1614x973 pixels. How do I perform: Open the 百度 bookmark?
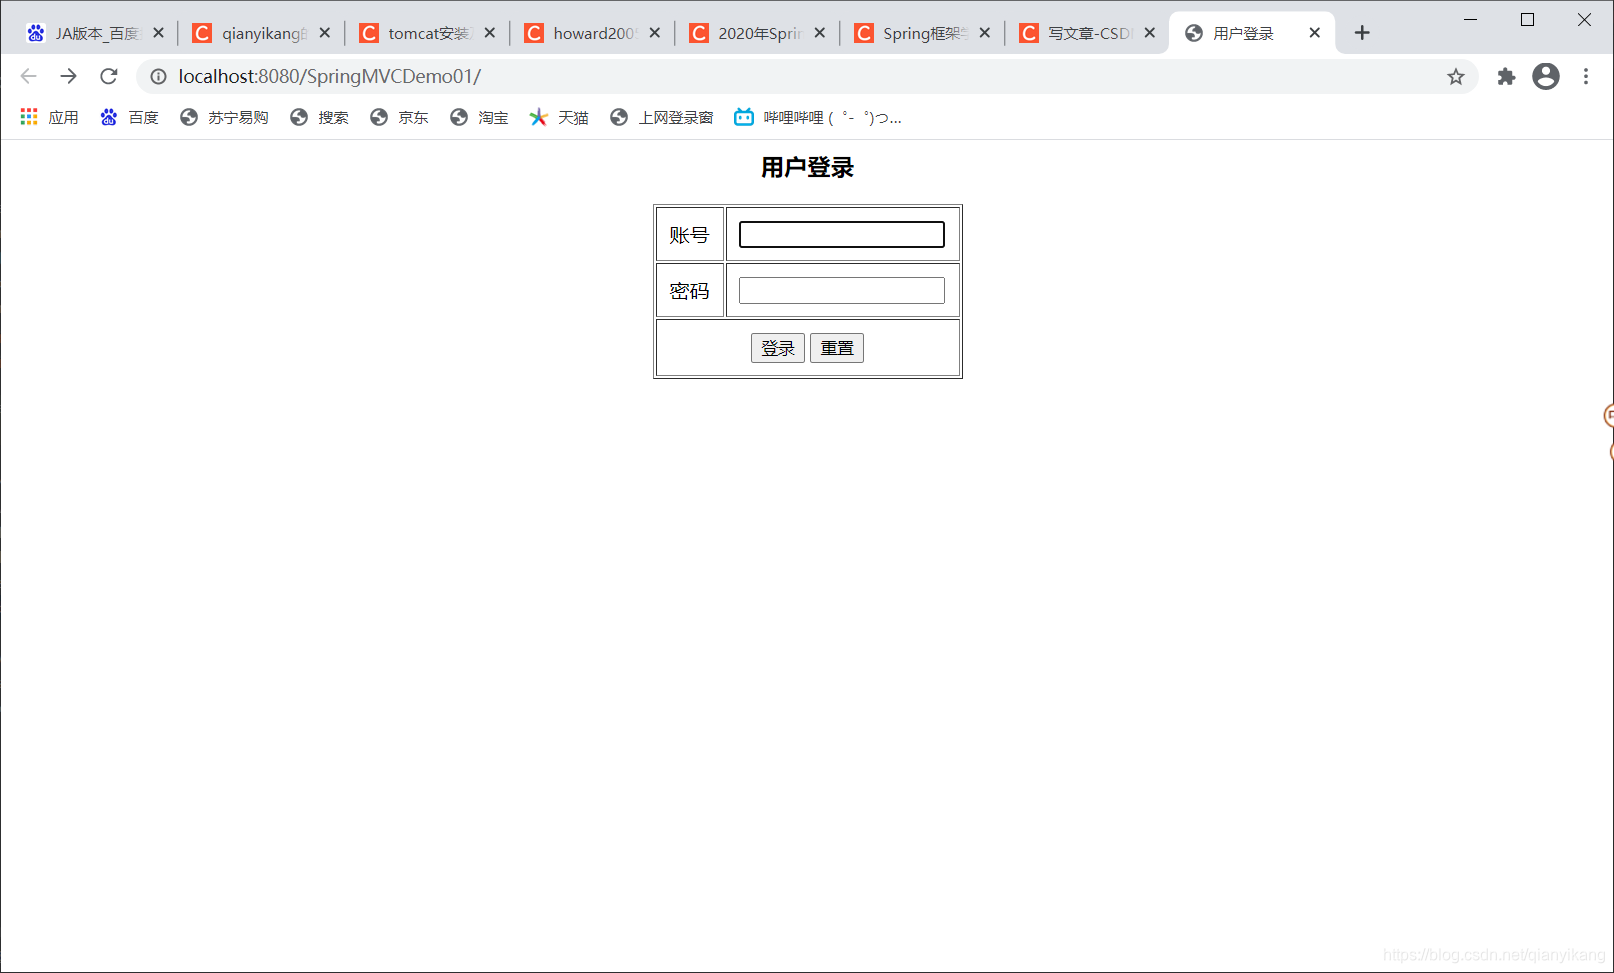pos(130,117)
